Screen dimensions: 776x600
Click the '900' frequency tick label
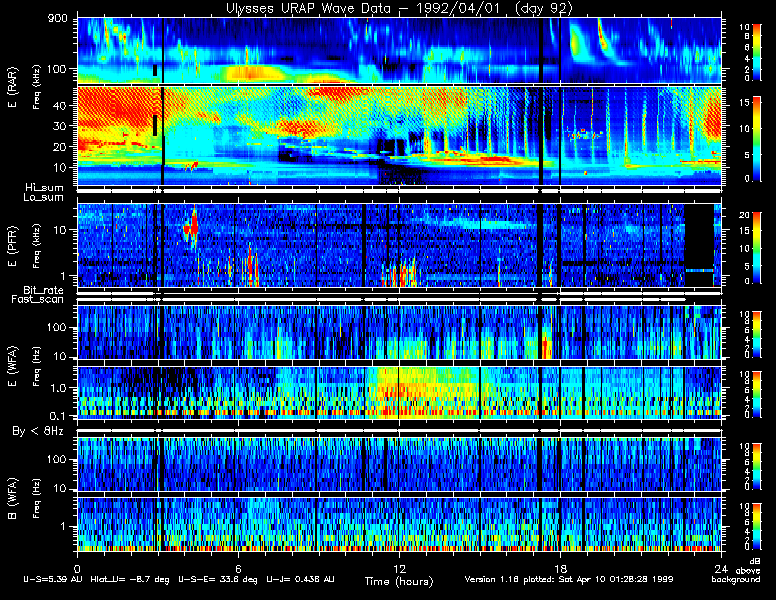57,20
